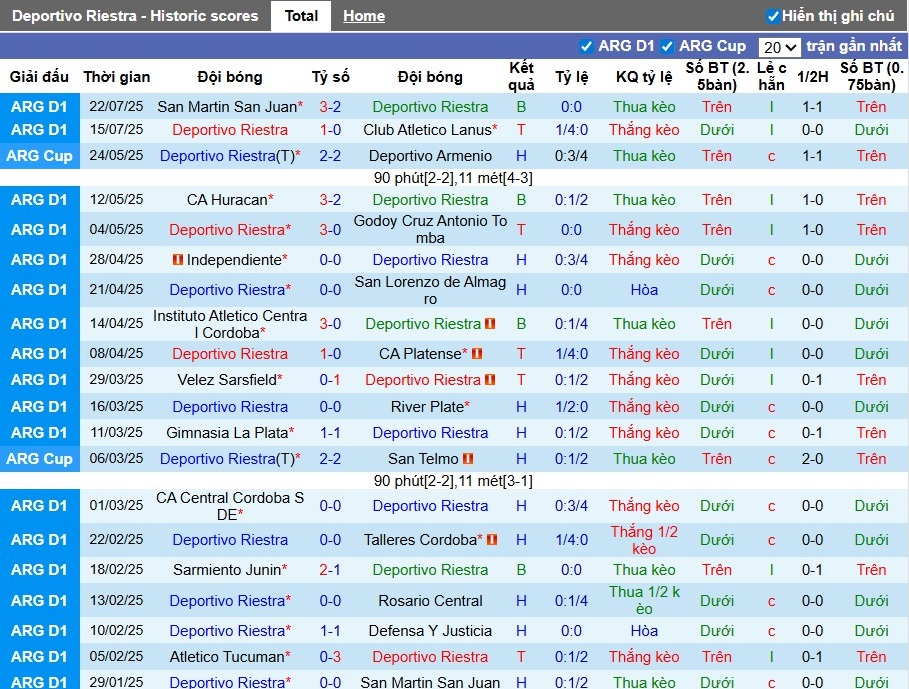Open Deportivo Armenio team link
This screenshot has width=909, height=689.
[x=430, y=156]
